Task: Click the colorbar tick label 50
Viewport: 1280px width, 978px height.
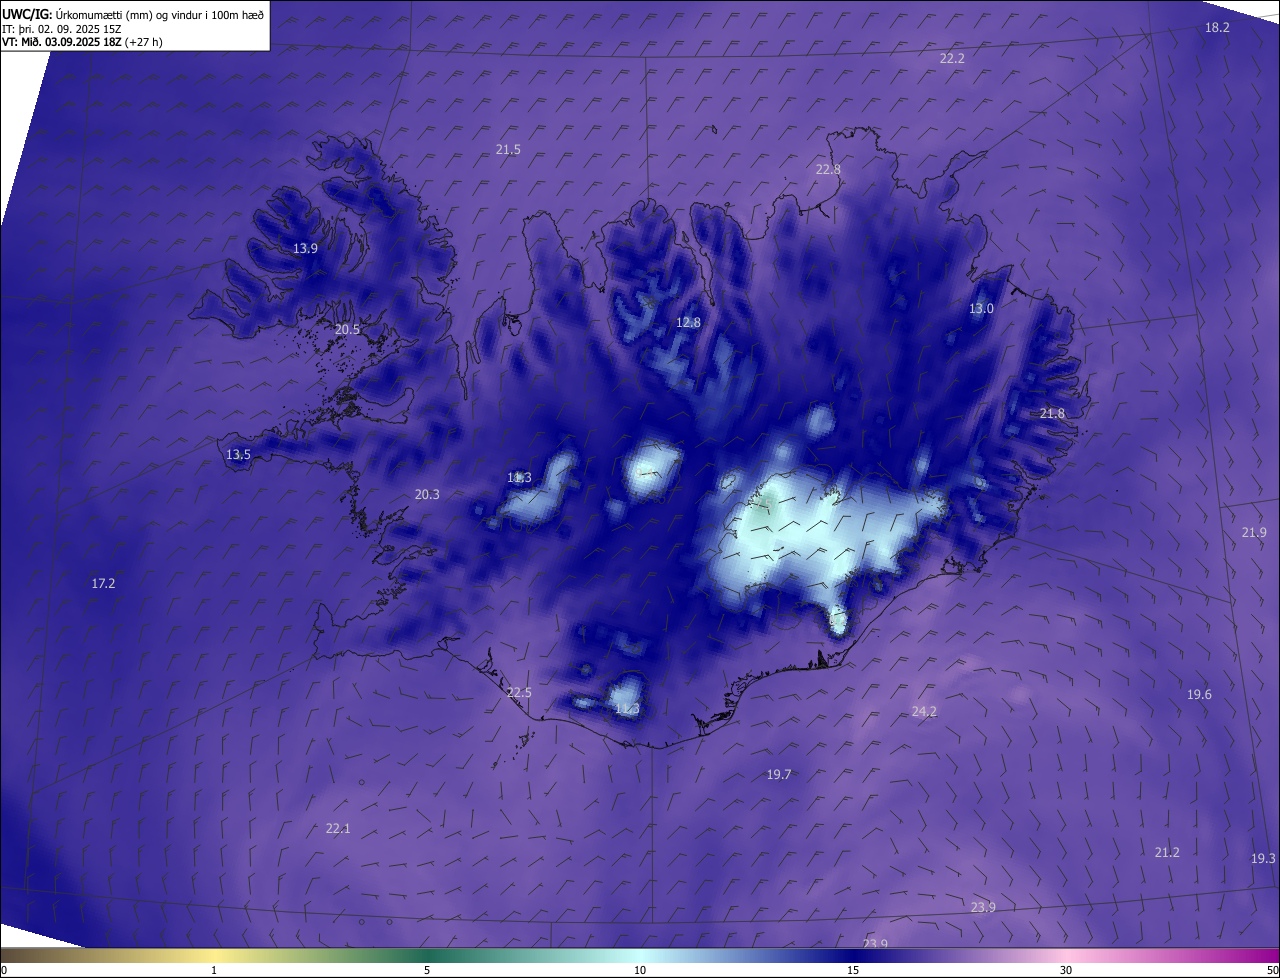Action: coord(1272,971)
